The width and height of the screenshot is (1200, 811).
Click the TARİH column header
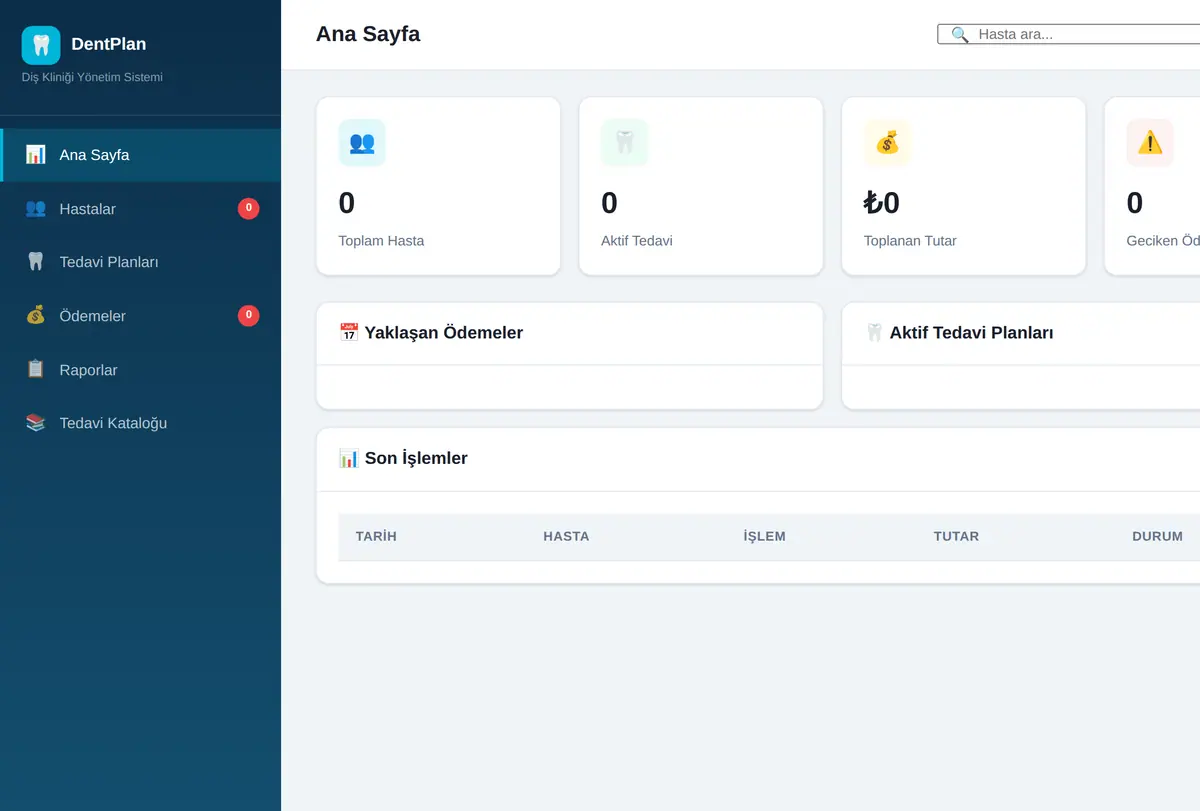tap(376, 536)
